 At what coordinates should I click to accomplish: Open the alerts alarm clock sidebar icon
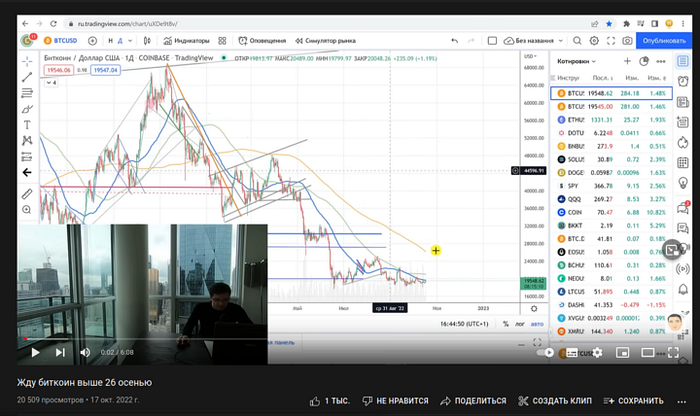click(x=683, y=81)
